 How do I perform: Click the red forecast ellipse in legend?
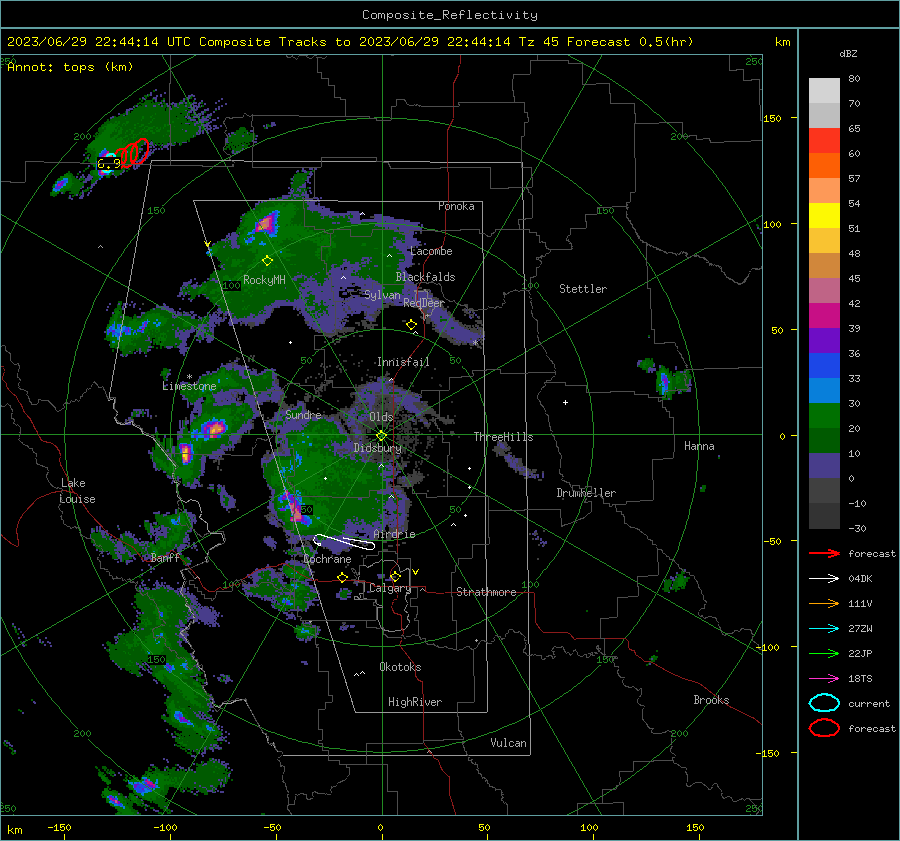point(824,728)
